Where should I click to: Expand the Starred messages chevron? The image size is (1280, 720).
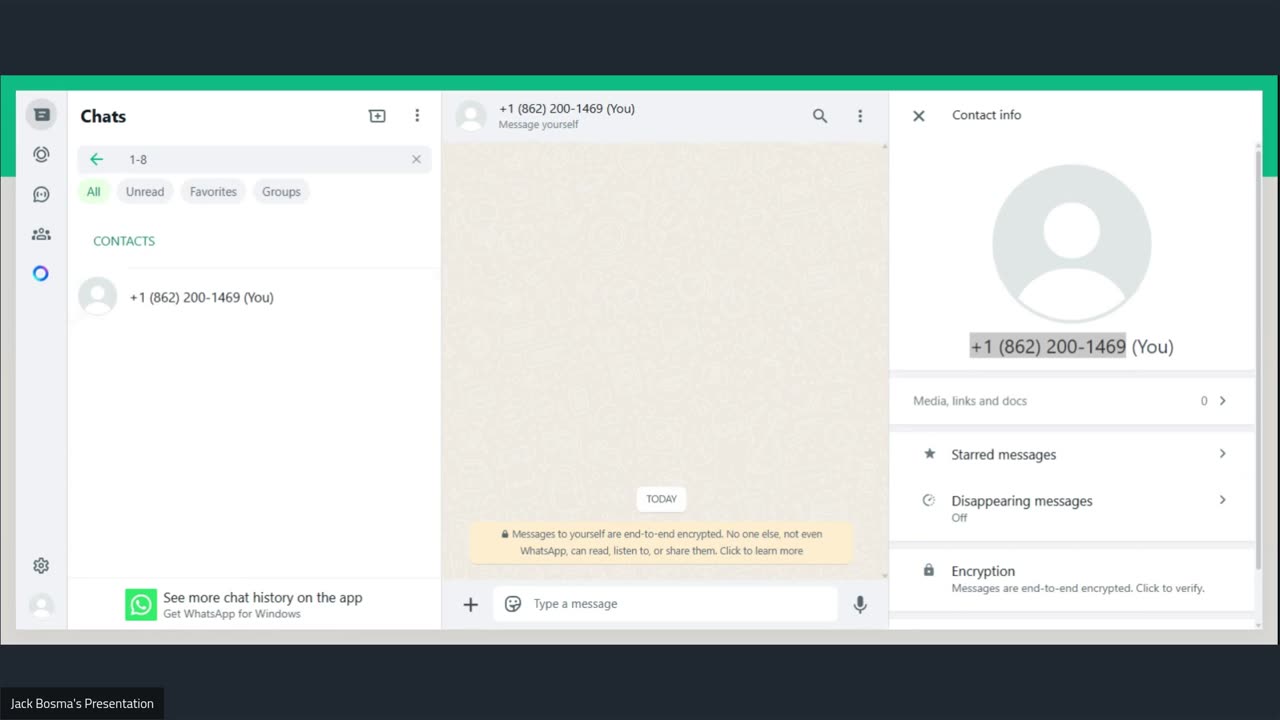[x=1222, y=454]
